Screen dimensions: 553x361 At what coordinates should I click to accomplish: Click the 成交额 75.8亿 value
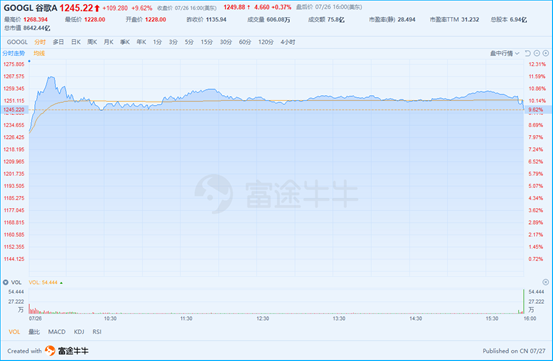coord(336,19)
